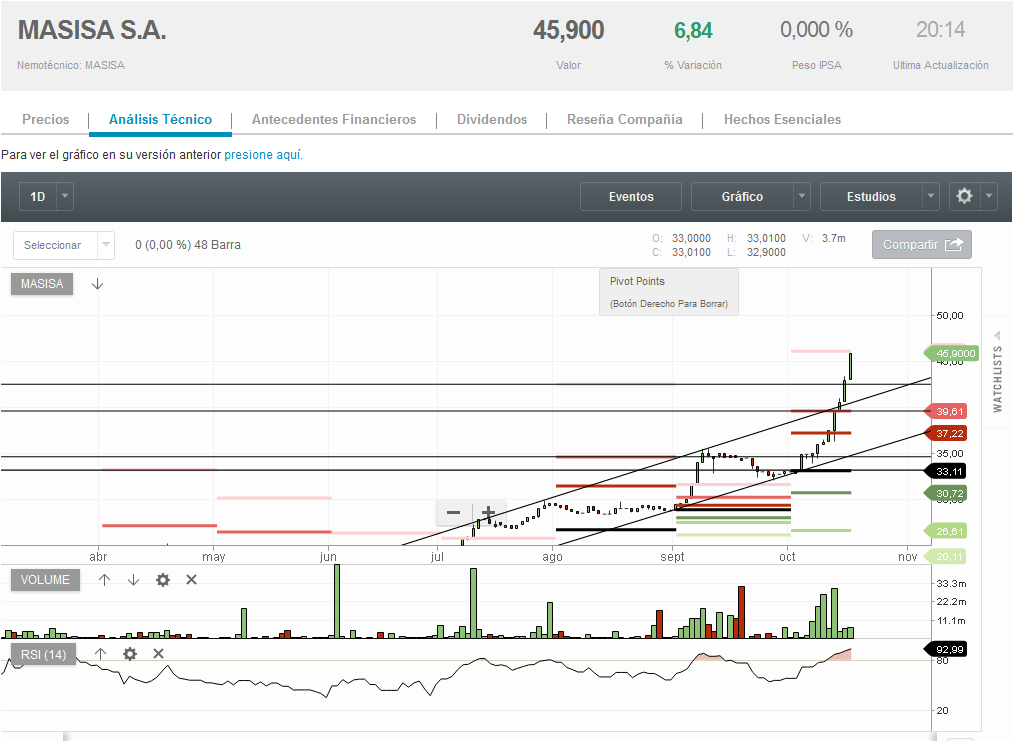
Task: Expand the Estudios studies dropdown
Action: (931, 197)
